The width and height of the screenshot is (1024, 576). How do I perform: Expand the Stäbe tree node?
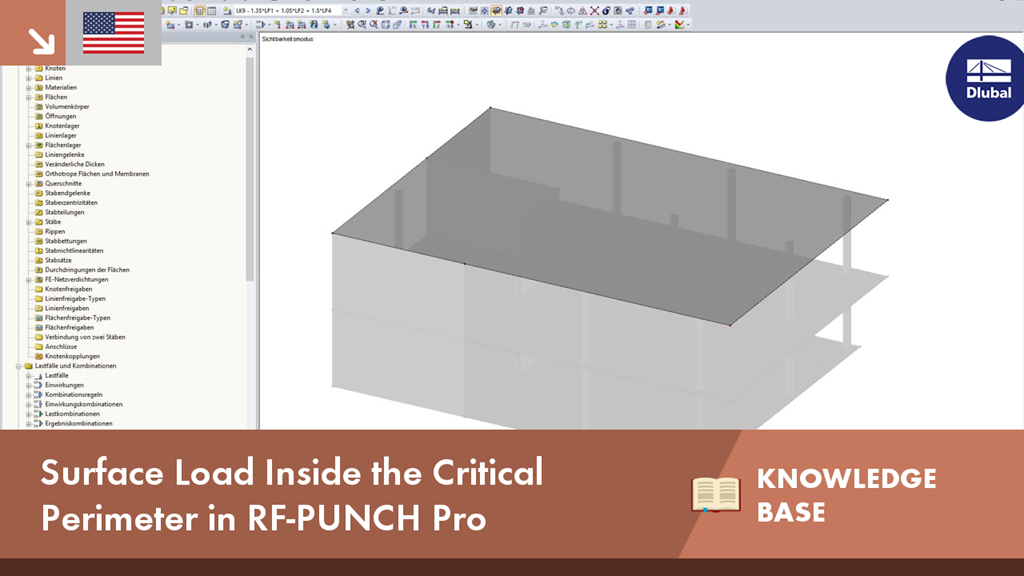29,222
